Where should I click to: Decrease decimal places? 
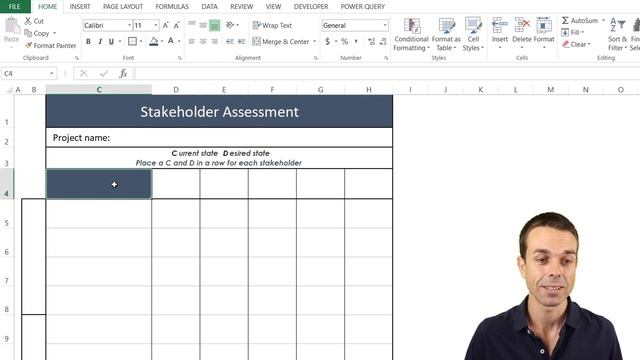point(383,41)
